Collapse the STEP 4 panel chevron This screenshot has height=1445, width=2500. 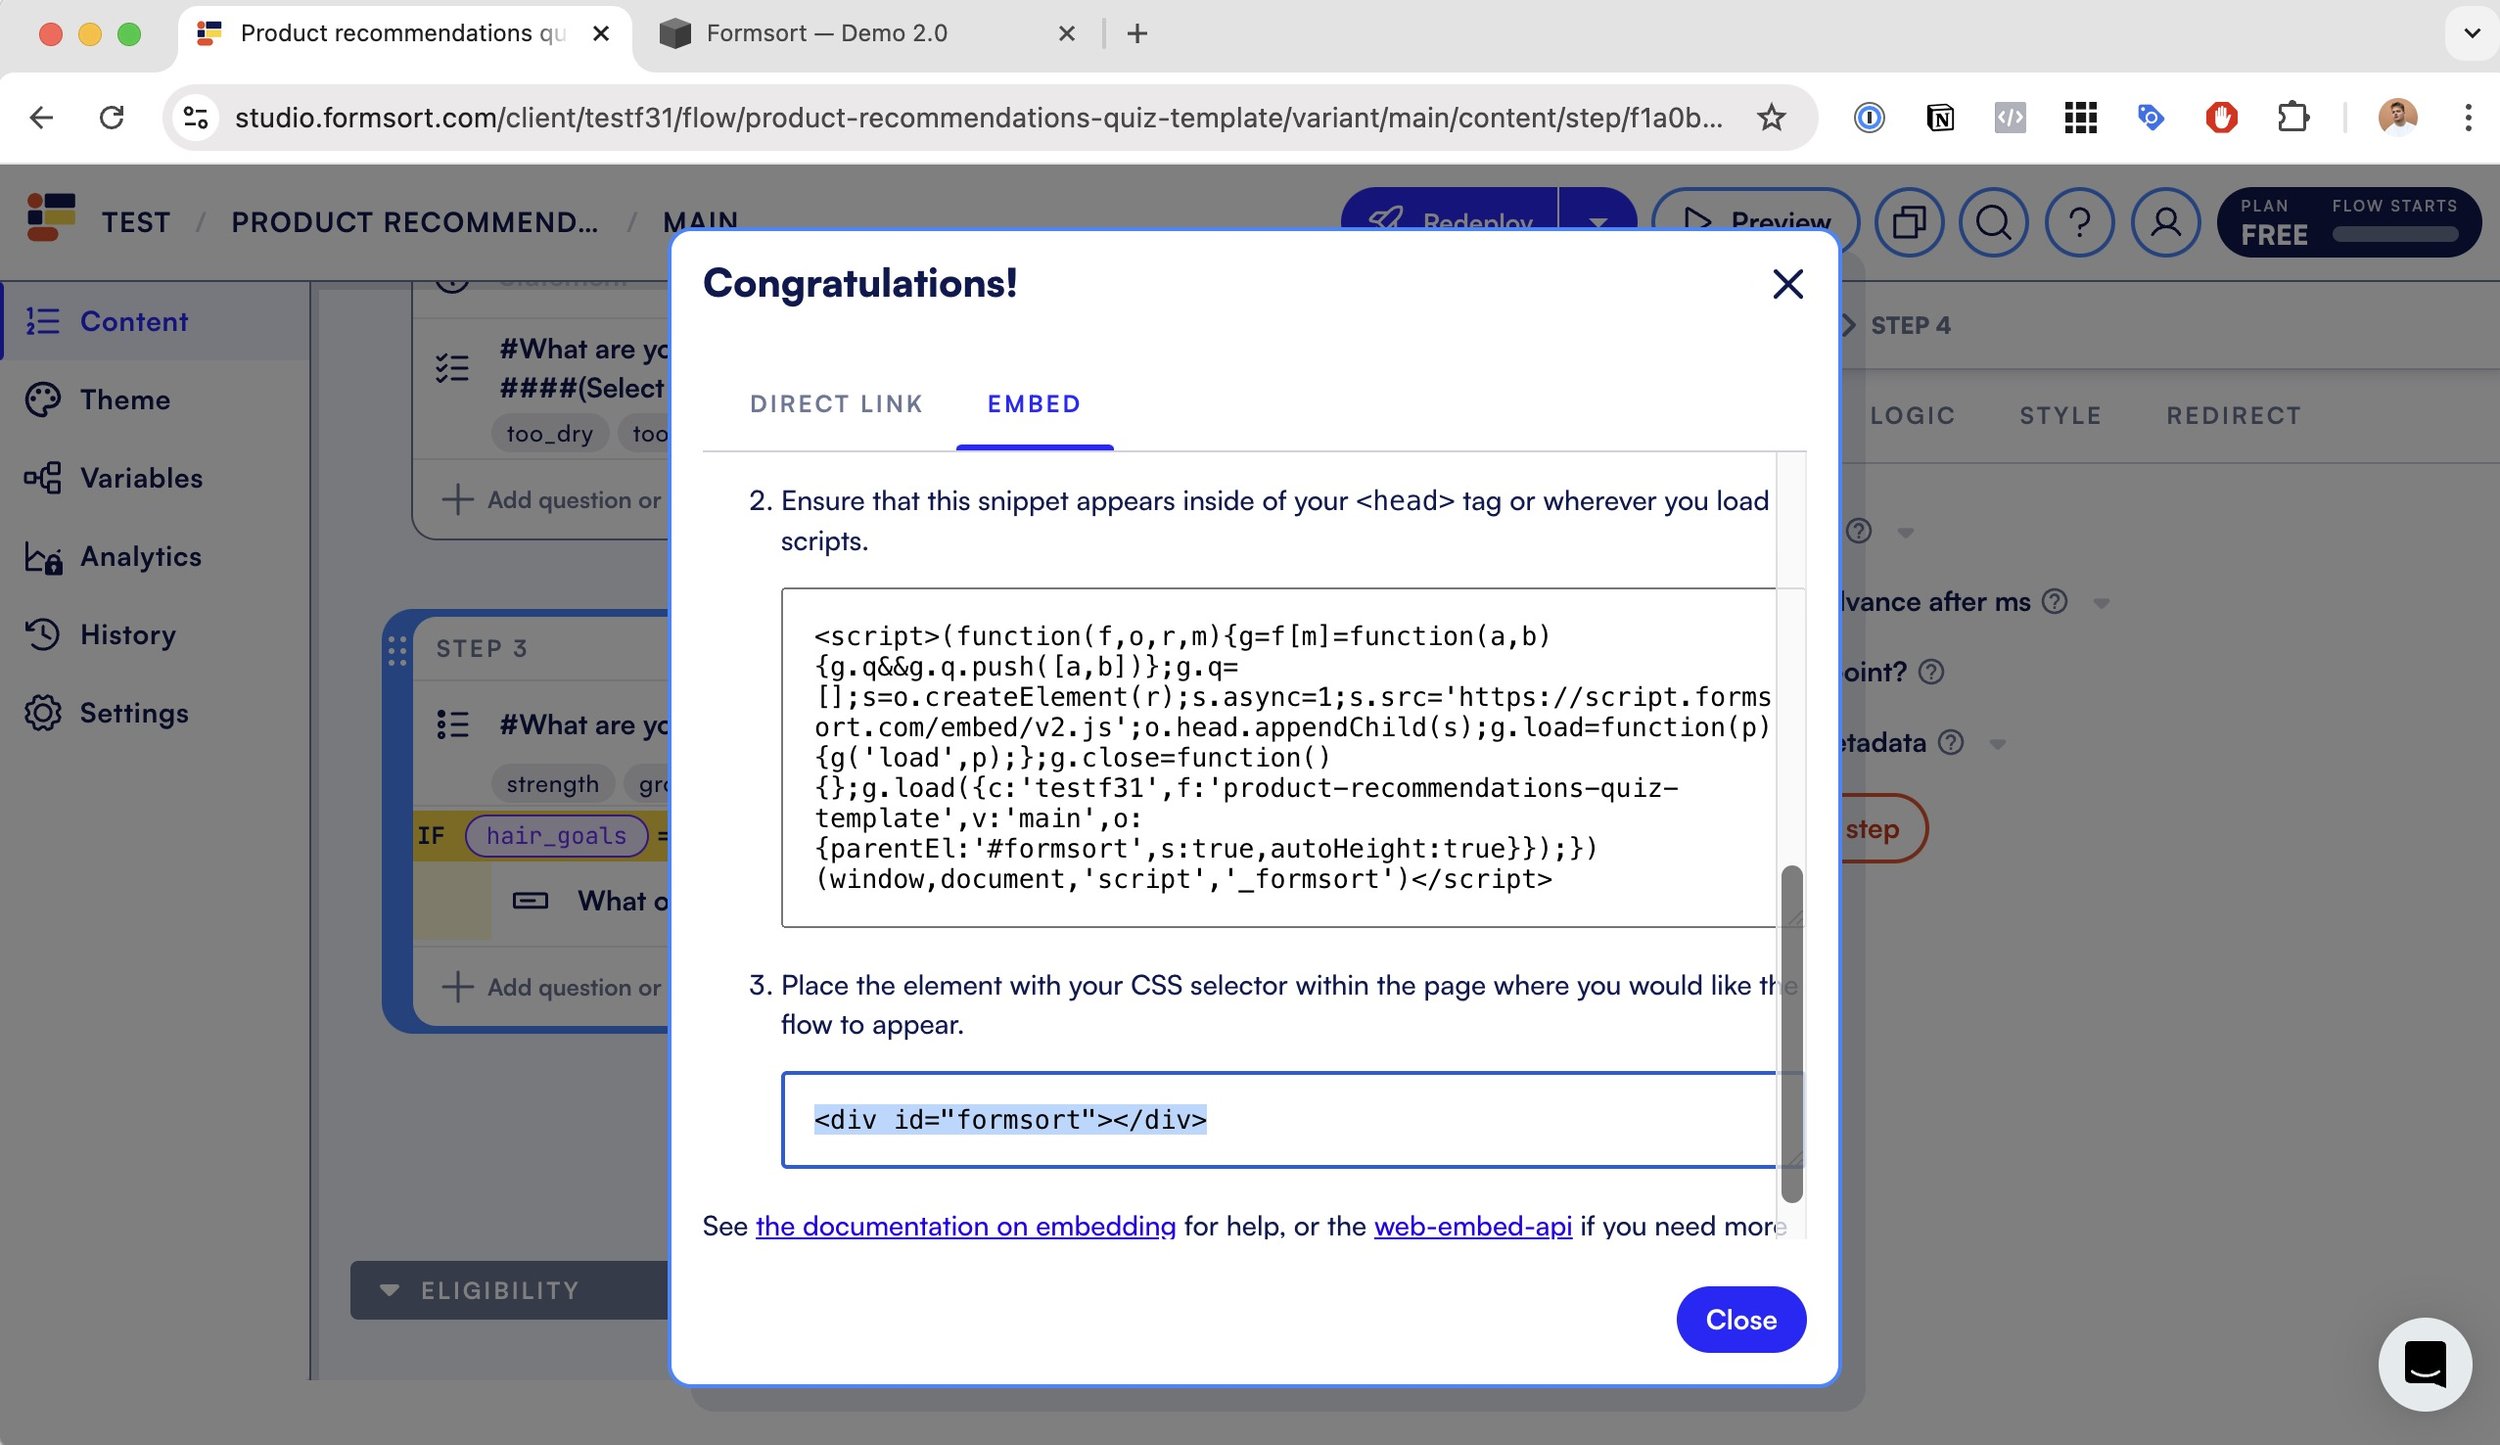(1848, 325)
